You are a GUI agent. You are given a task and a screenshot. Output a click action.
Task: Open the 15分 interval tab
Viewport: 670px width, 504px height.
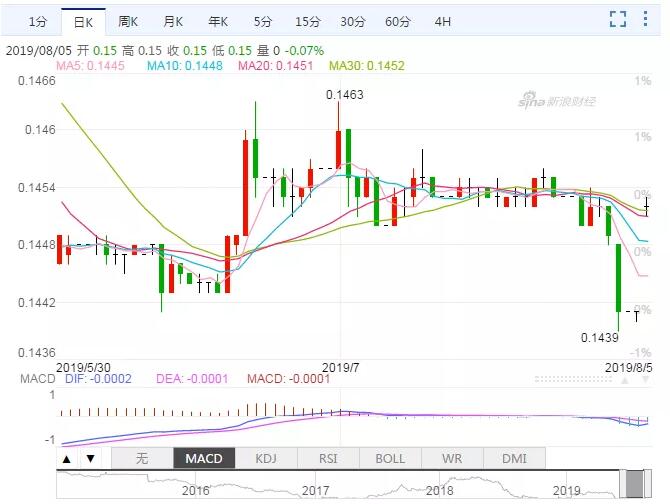(x=308, y=21)
